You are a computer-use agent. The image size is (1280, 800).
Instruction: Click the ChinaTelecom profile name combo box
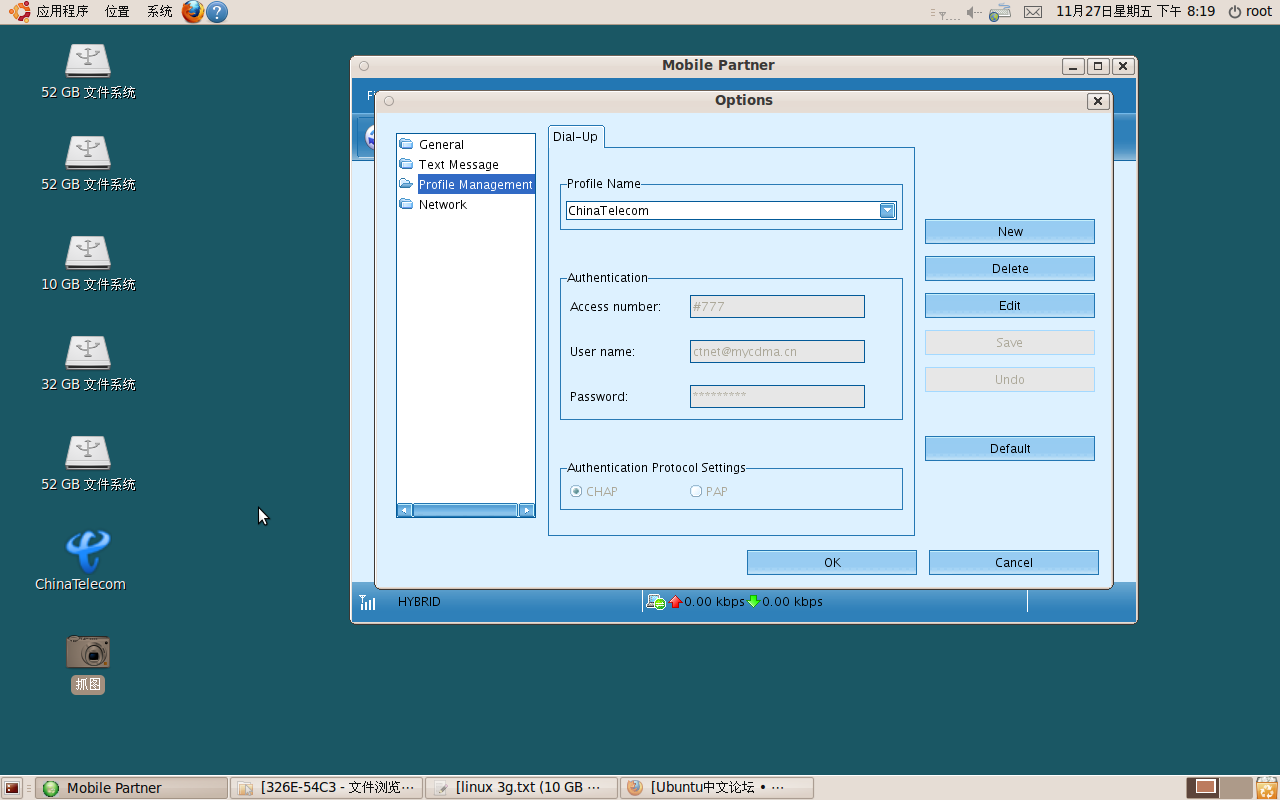coord(731,211)
